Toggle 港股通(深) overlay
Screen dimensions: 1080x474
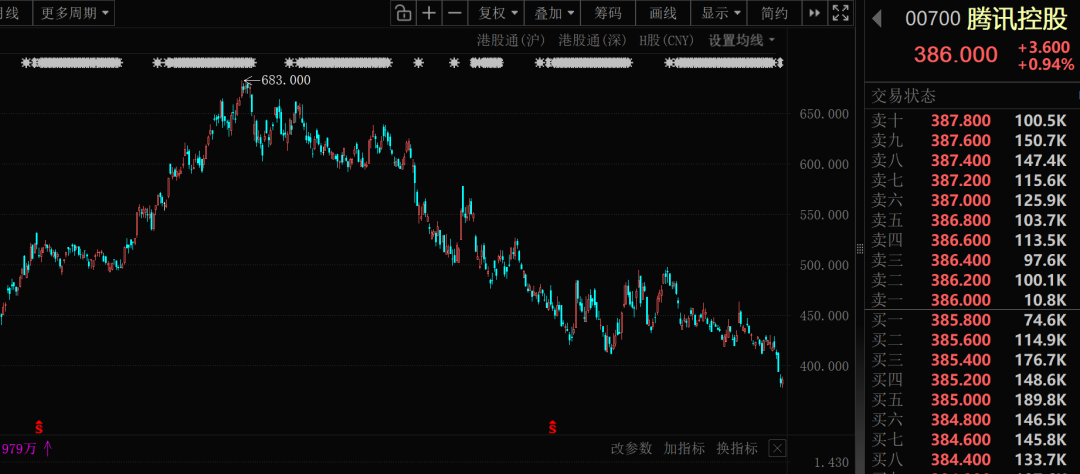(x=592, y=41)
